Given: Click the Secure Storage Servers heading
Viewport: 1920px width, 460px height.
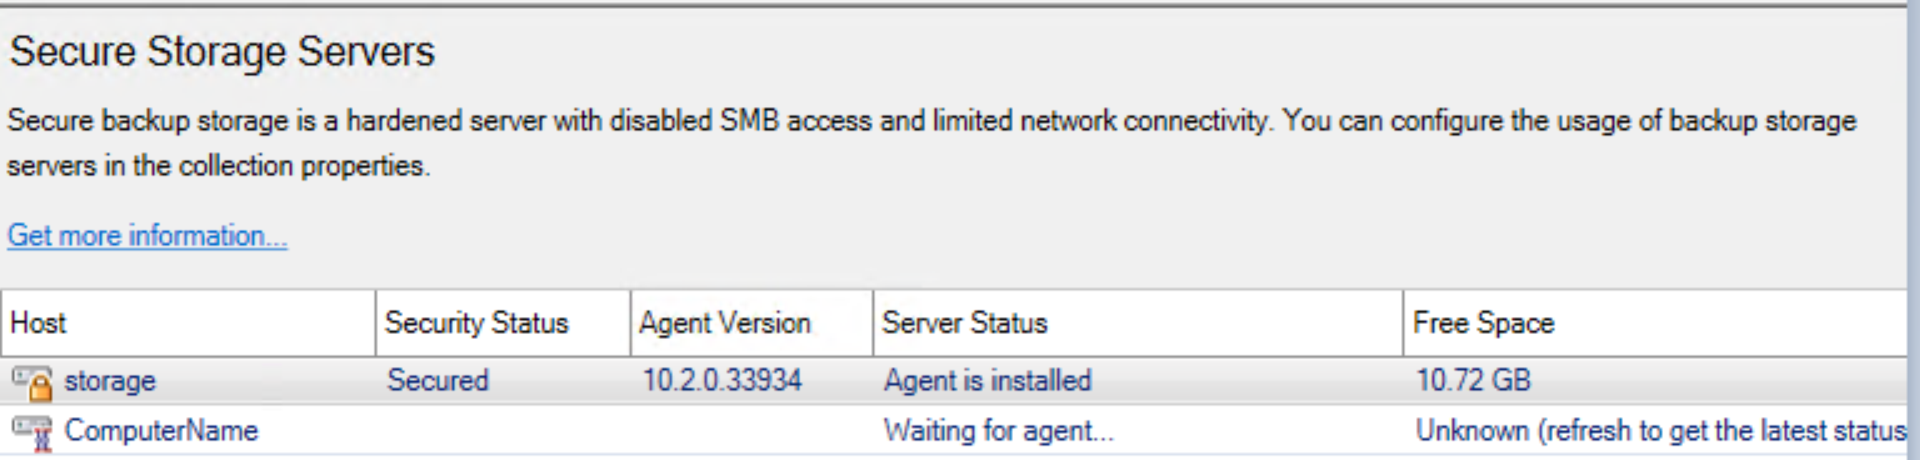Looking at the screenshot, I should pos(222,52).
